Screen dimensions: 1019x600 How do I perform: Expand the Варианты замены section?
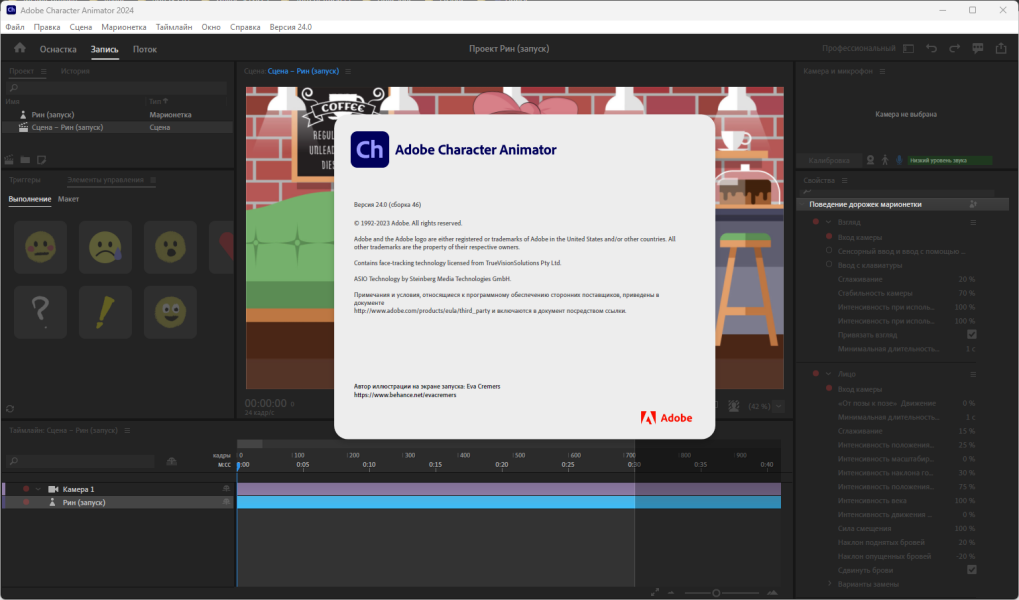coord(829,584)
